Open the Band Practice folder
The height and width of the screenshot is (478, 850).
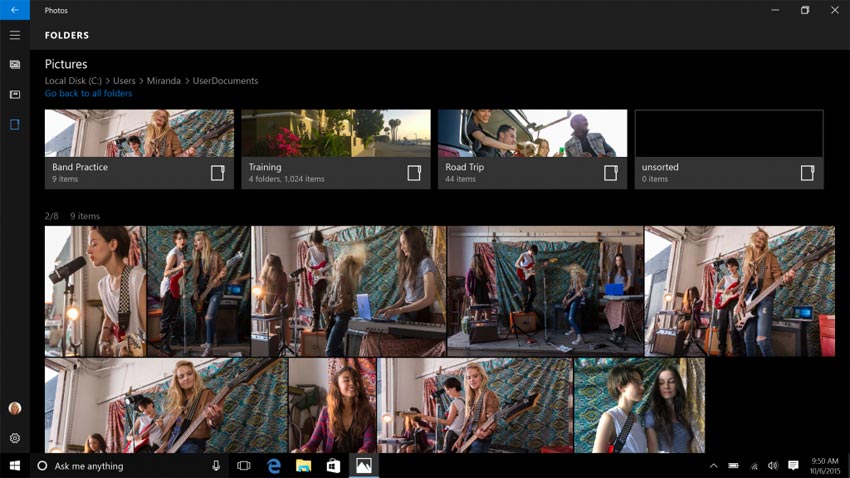click(x=139, y=149)
